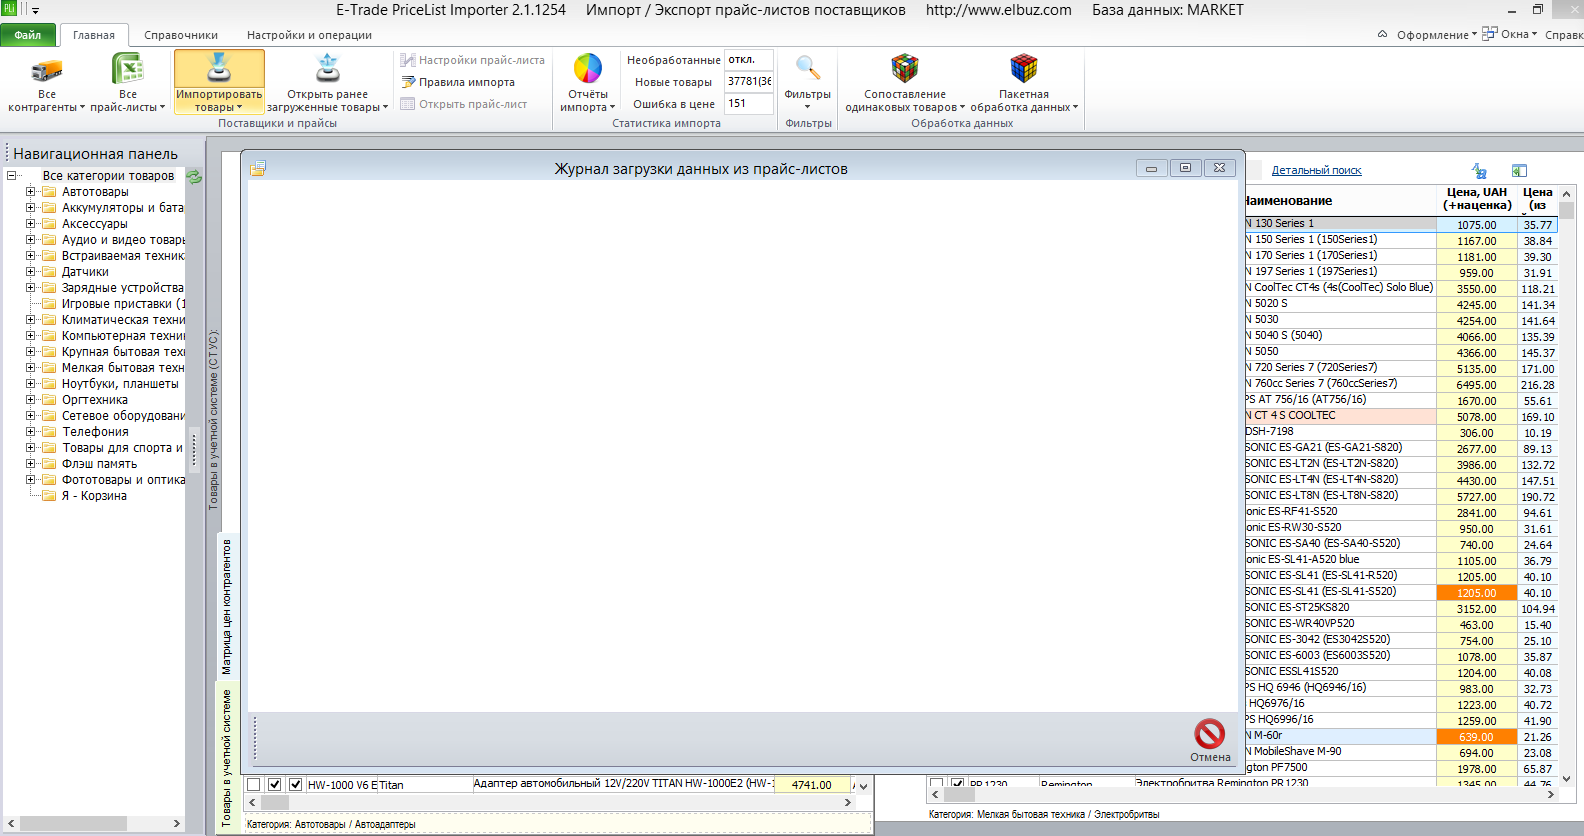The height and width of the screenshot is (836, 1584).
Task: Click Настройки прайс-листа item
Action: click(473, 60)
